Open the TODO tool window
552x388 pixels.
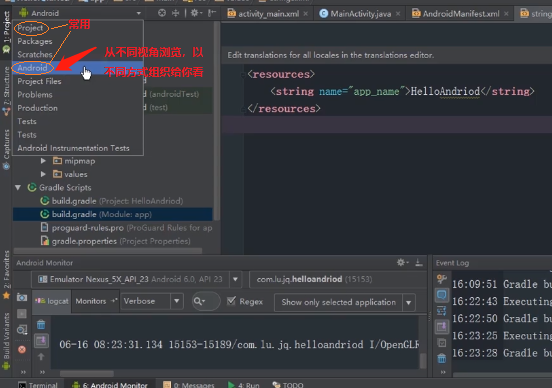coord(288,385)
